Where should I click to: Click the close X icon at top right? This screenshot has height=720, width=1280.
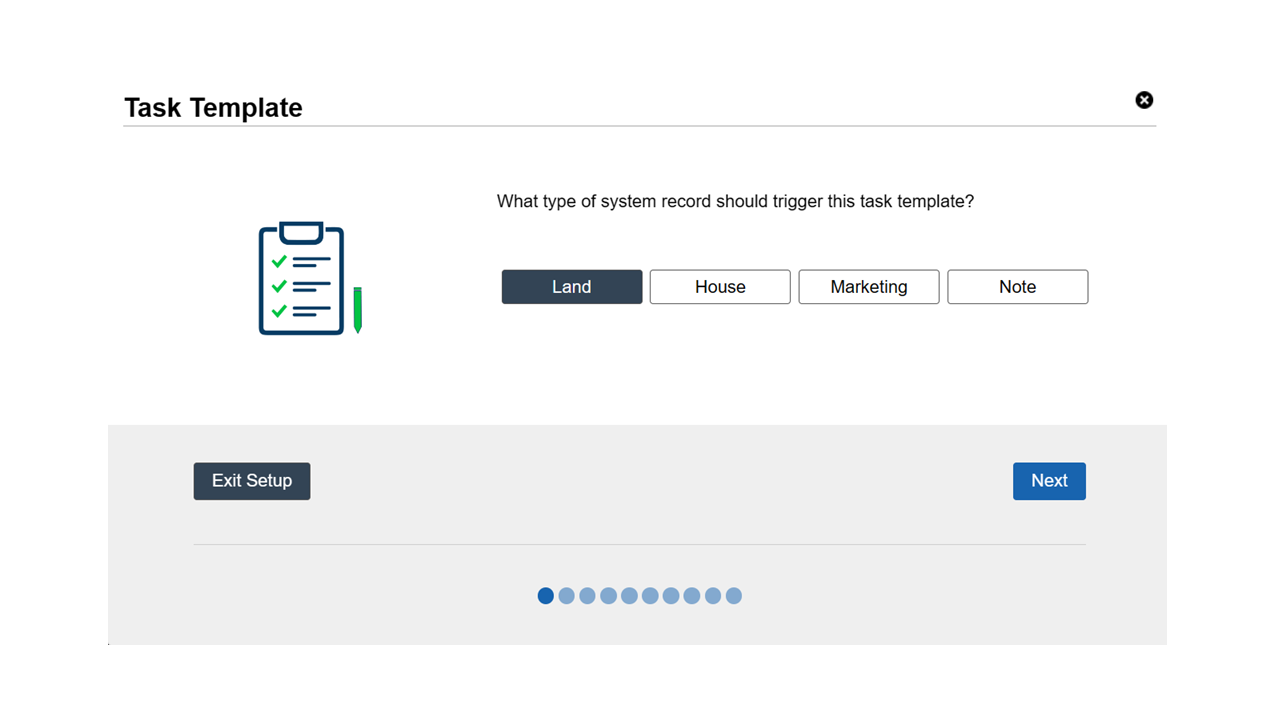click(x=1144, y=100)
